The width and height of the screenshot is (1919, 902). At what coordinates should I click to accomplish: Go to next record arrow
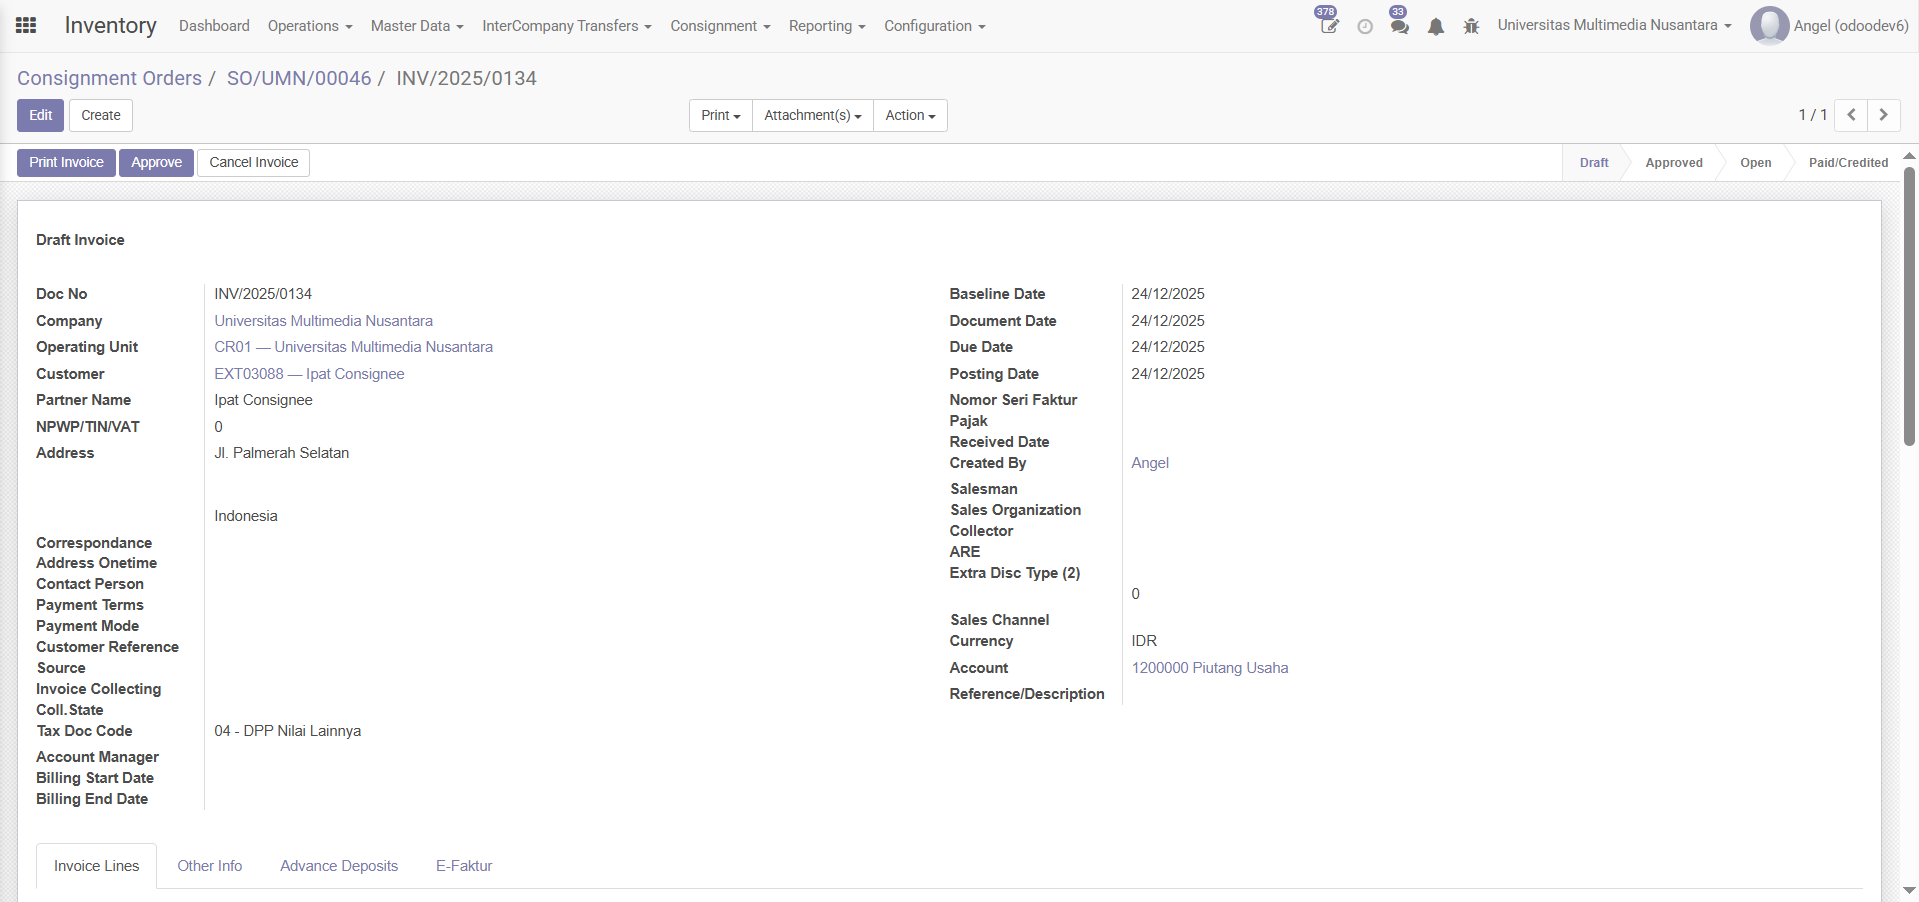[x=1884, y=115]
